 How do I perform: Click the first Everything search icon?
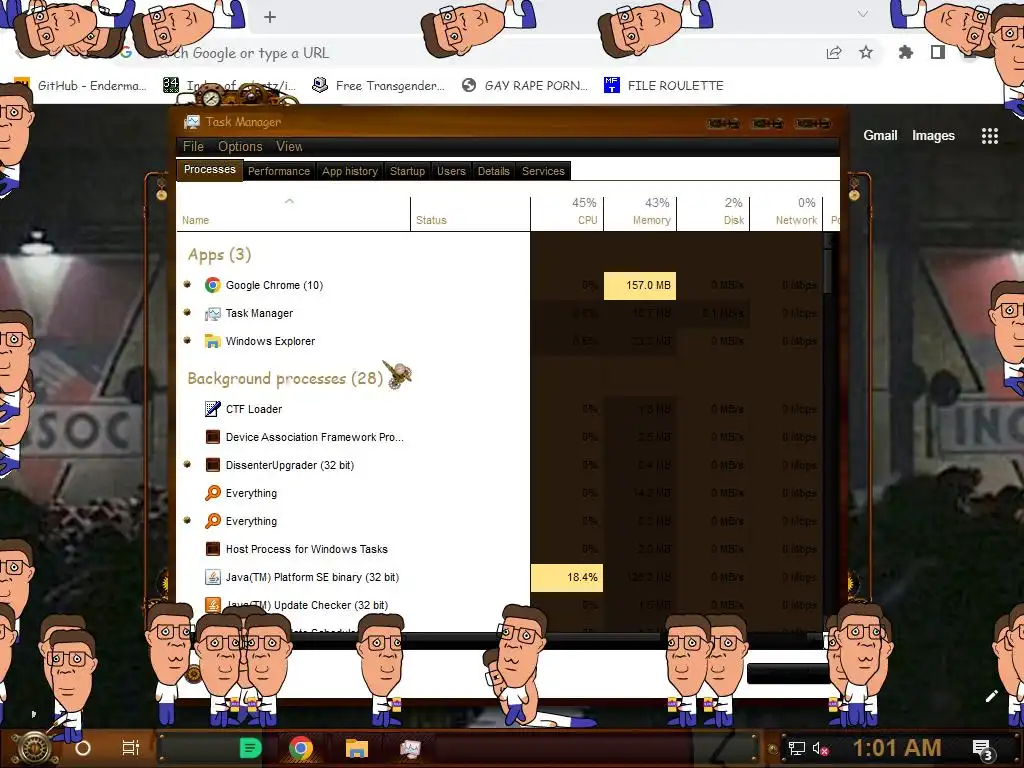[212, 493]
